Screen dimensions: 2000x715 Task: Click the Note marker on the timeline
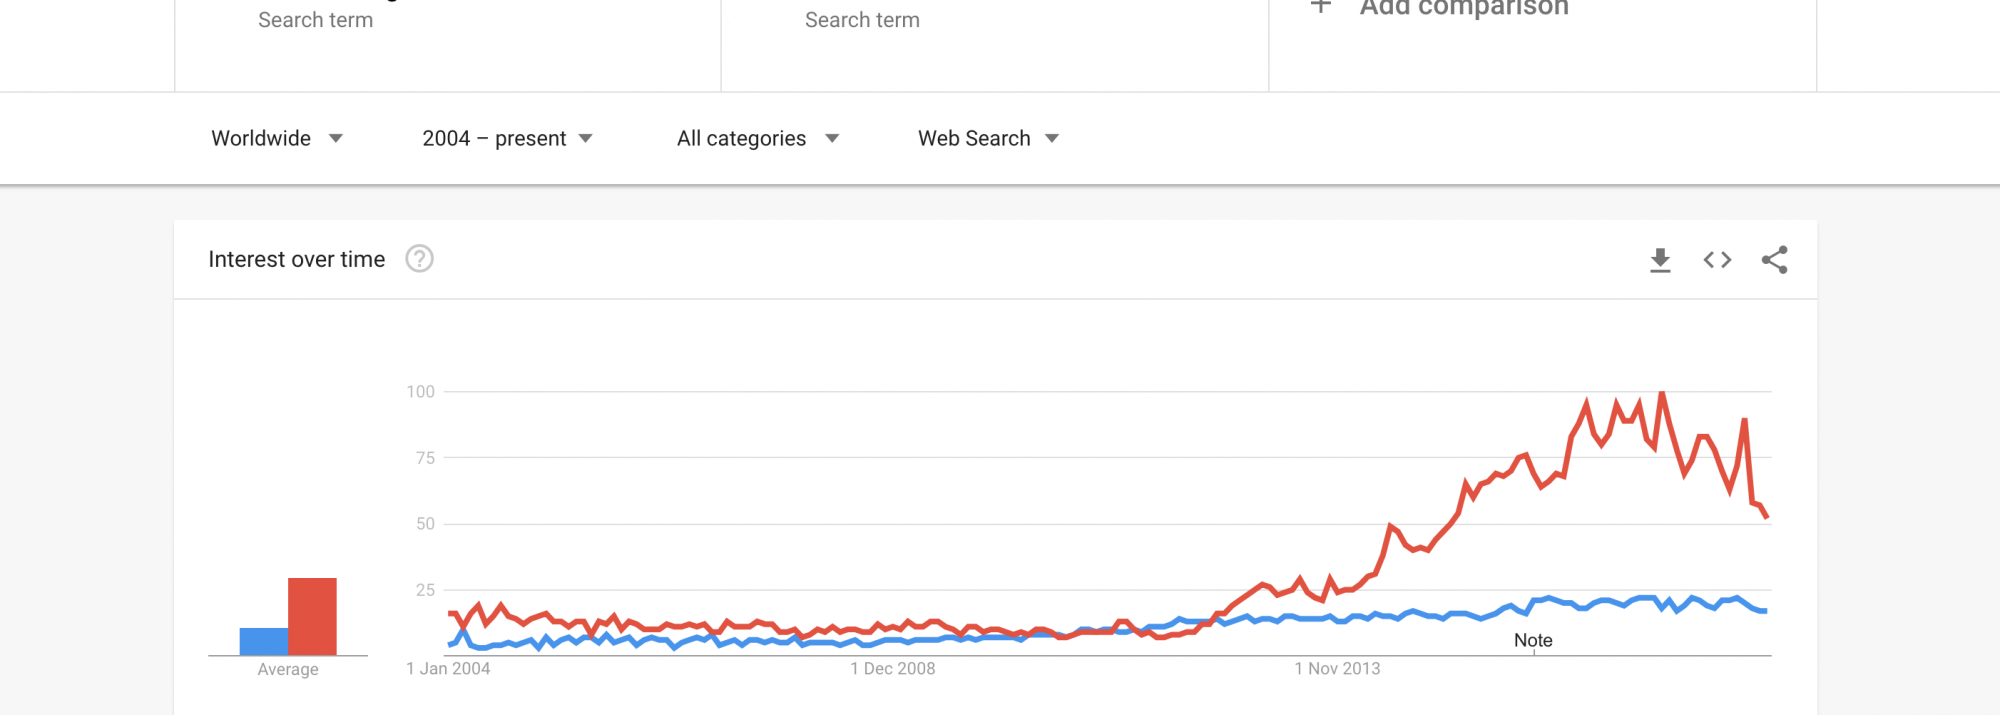point(1533,641)
